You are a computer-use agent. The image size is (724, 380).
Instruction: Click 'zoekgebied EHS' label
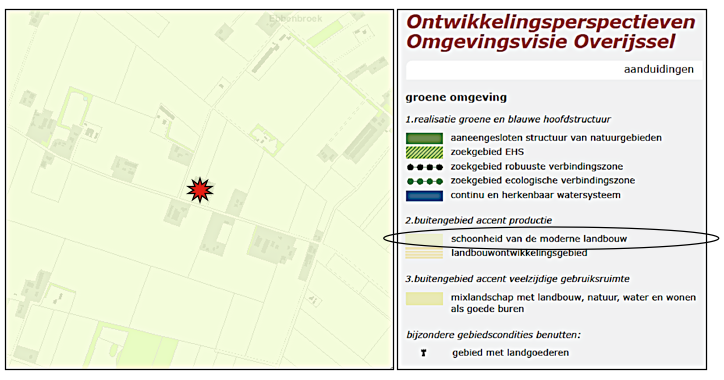(487, 152)
